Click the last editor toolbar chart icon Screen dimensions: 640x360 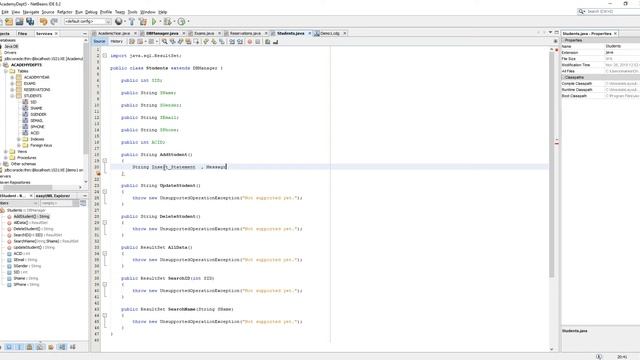276,42
